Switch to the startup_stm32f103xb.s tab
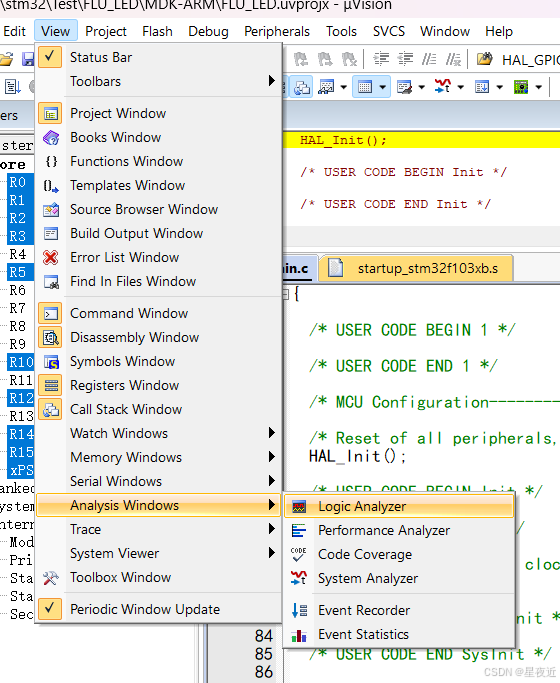This screenshot has height=683, width=560. click(416, 268)
